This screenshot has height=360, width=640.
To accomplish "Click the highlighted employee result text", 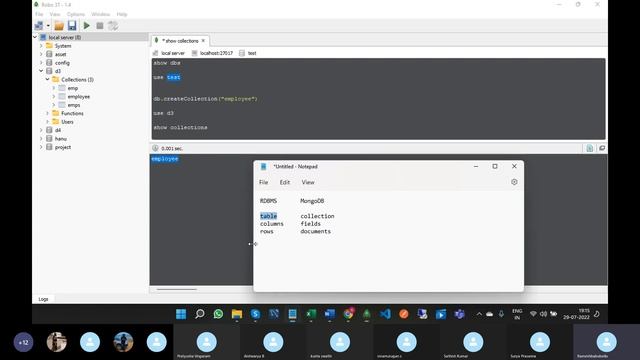I will coord(165,159).
